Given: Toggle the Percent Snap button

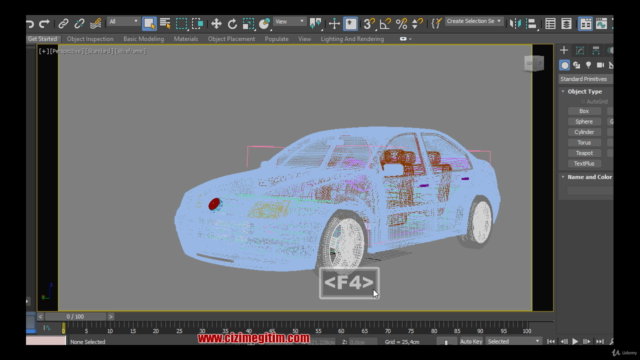Looking at the screenshot, I should tap(401, 24).
